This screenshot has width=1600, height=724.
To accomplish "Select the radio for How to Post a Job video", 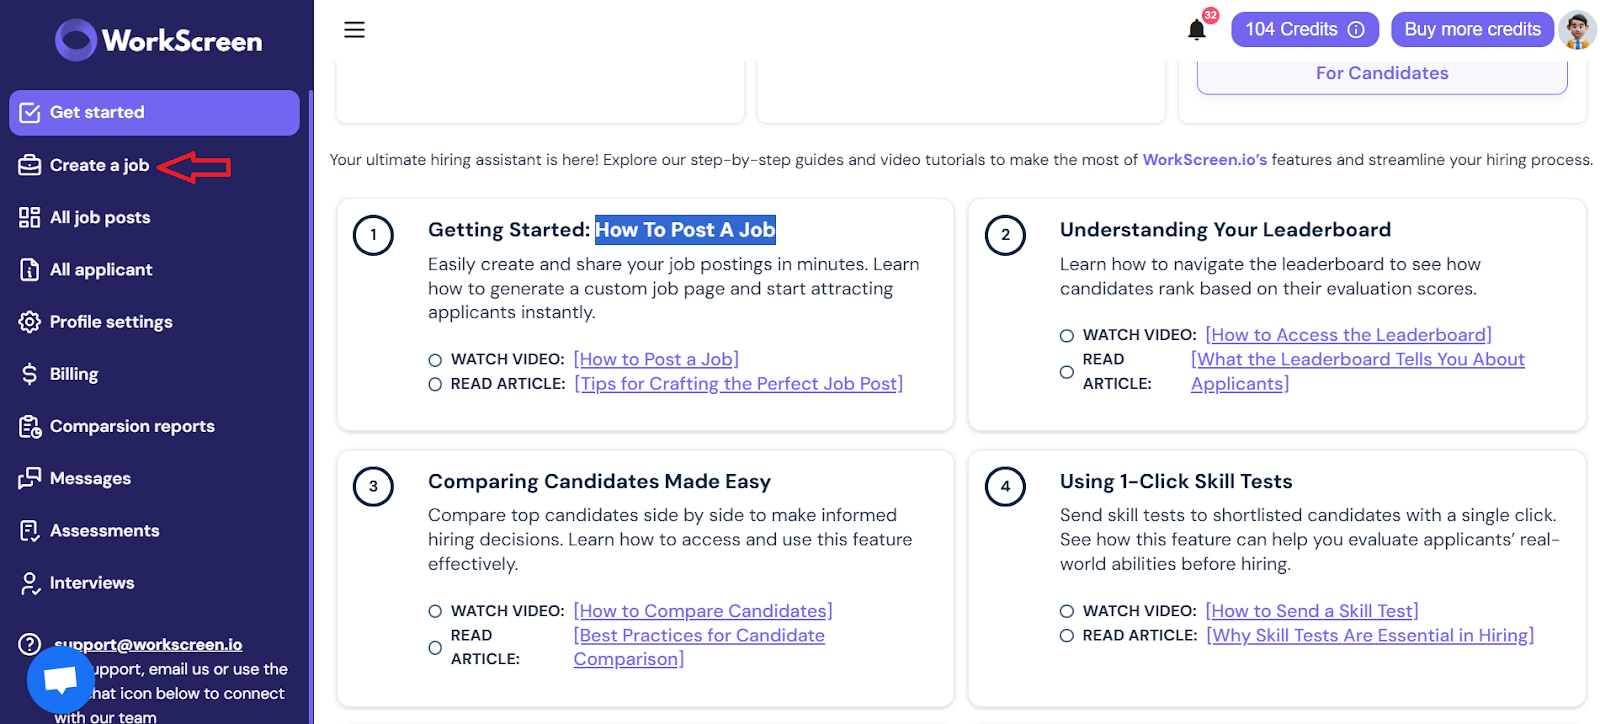I will click(x=435, y=360).
